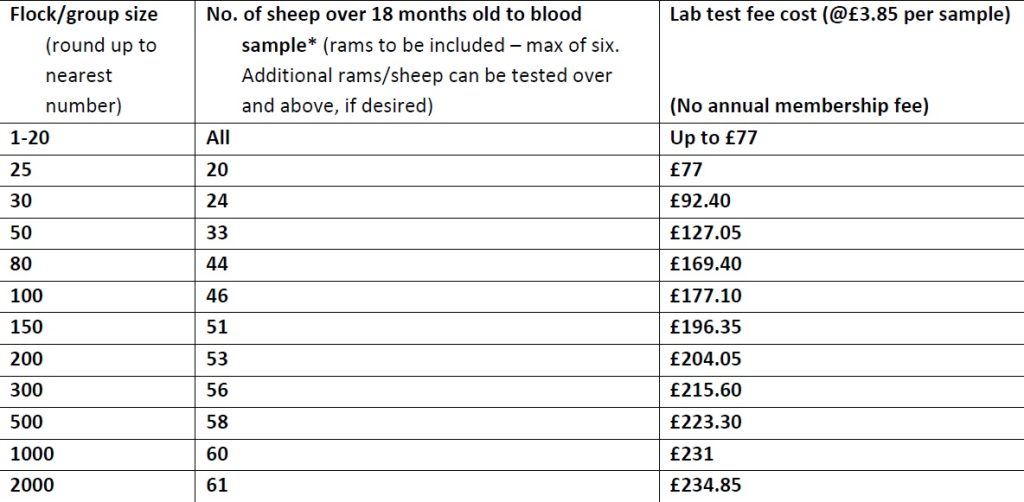The width and height of the screenshot is (1024, 502).
Task: Click the sample count 44 cell
Action: (x=217, y=264)
